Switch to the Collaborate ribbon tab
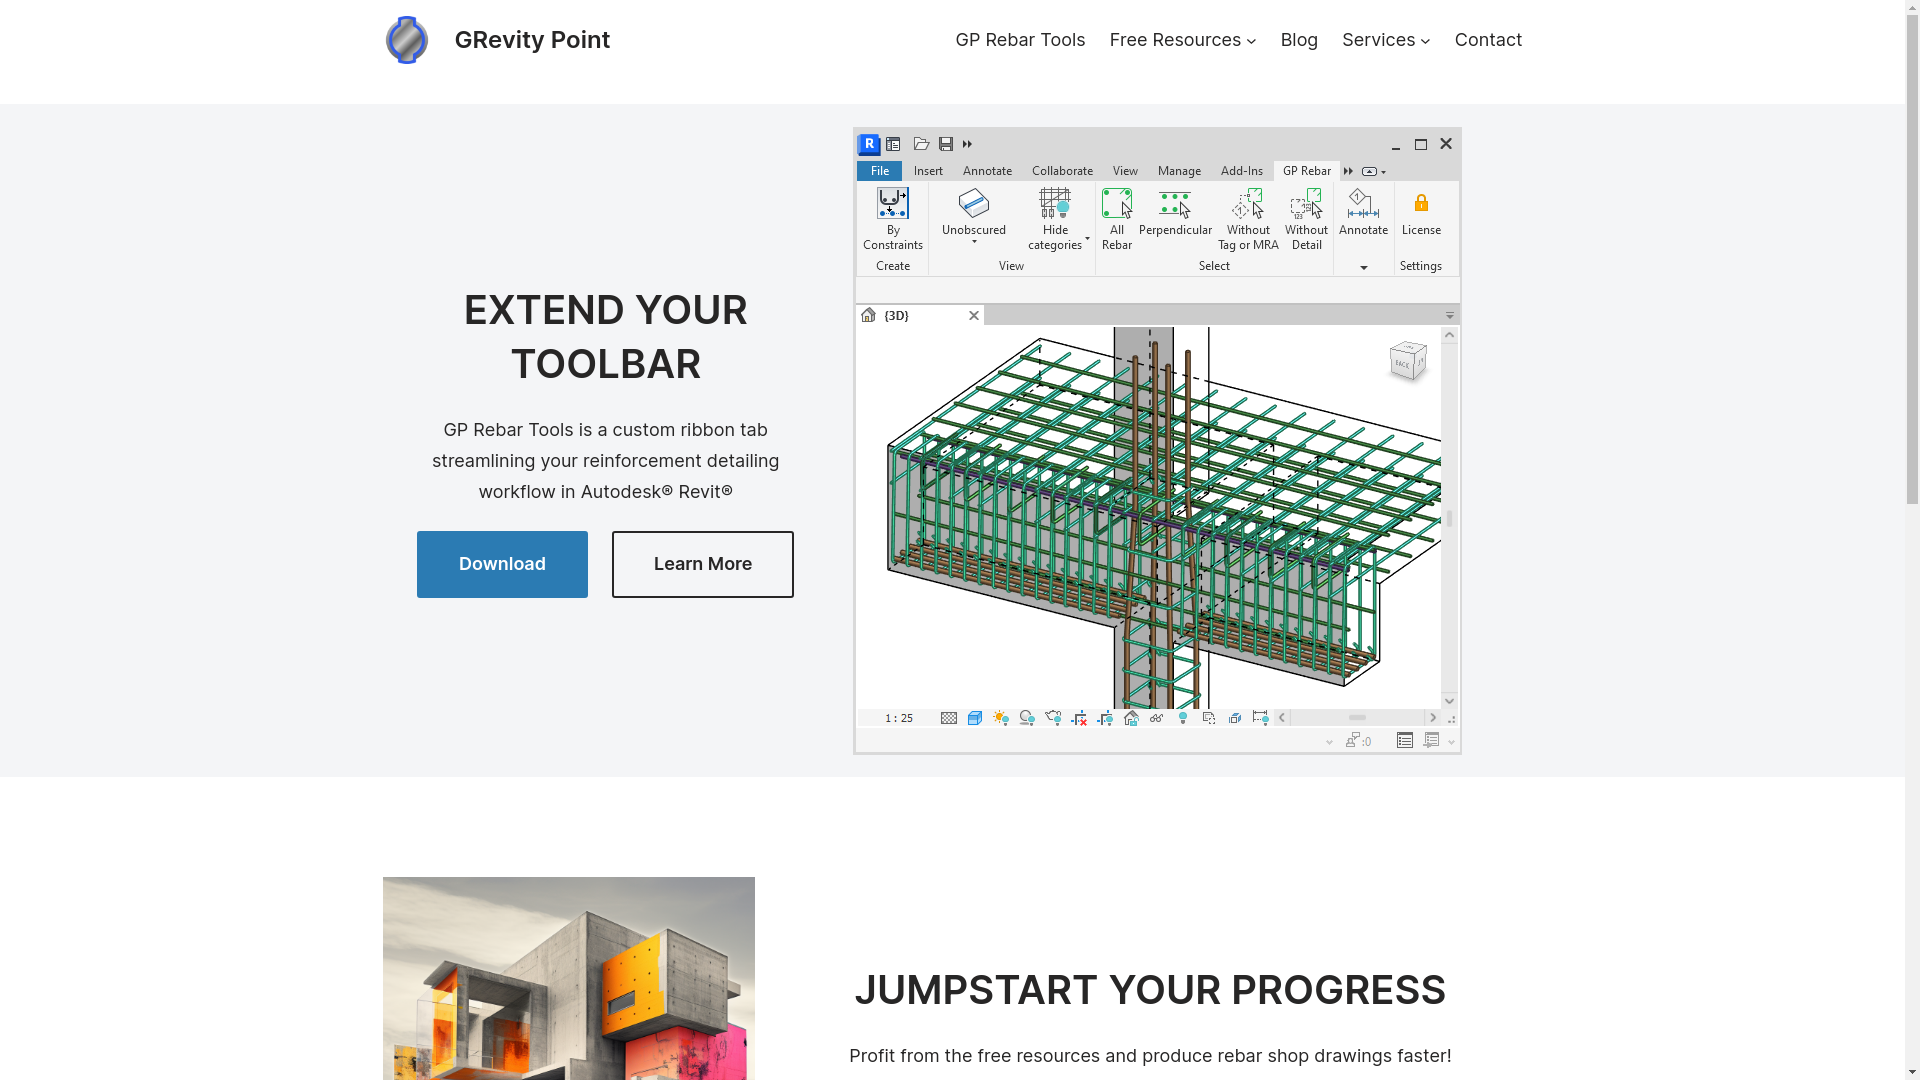 coord(1062,171)
